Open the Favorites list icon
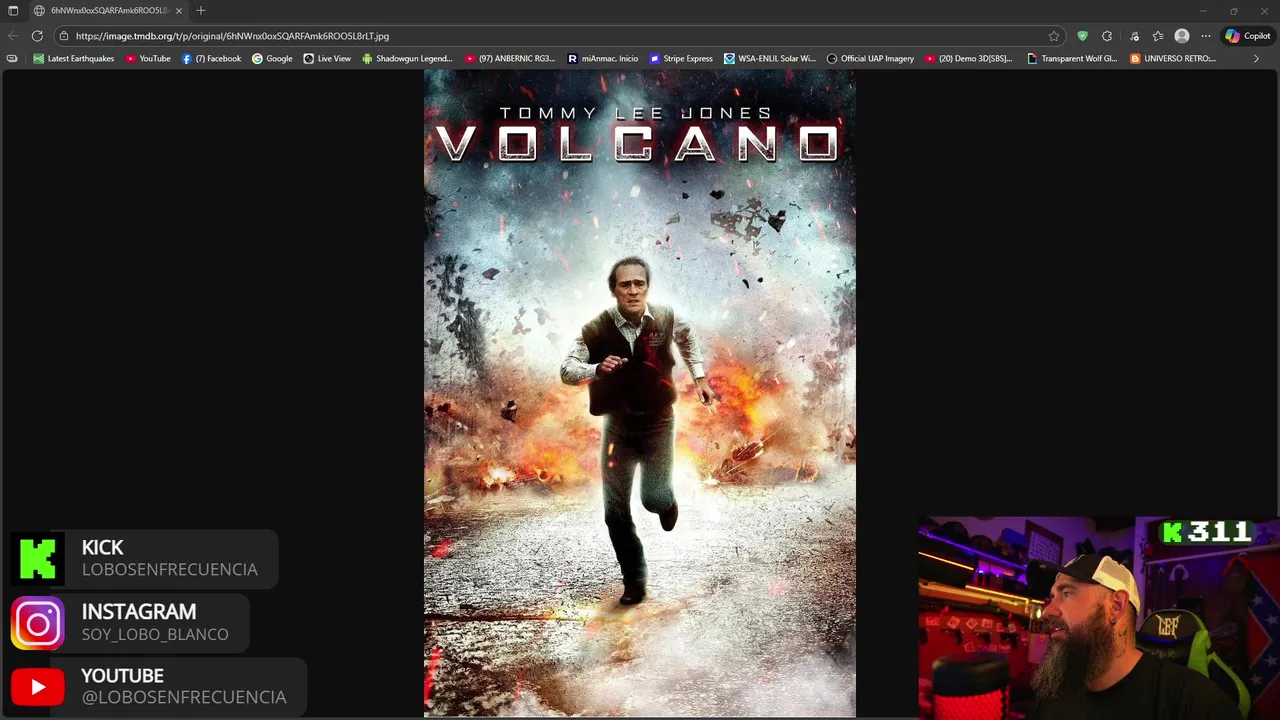Screen dimensions: 1280x720 point(1158,36)
